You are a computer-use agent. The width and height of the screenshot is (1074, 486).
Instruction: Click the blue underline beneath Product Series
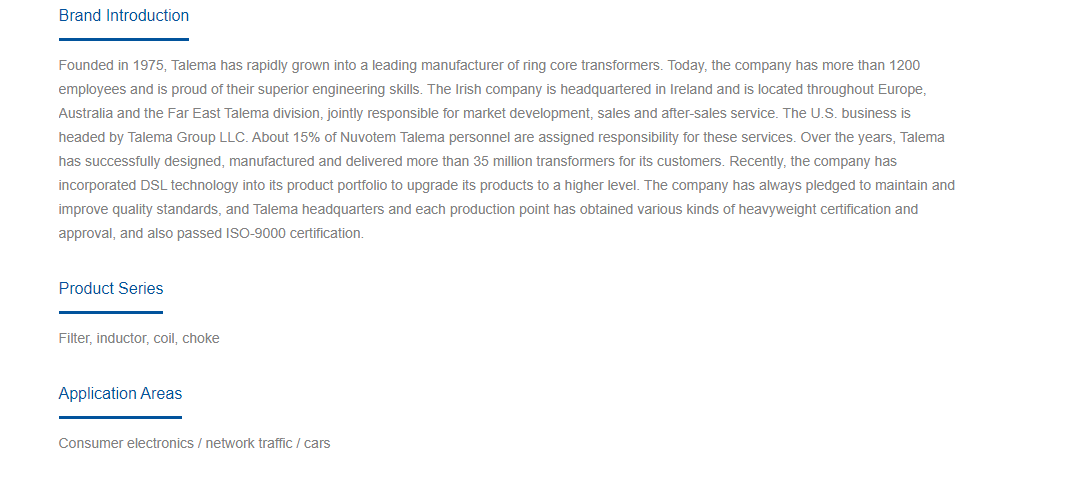click(x=111, y=313)
